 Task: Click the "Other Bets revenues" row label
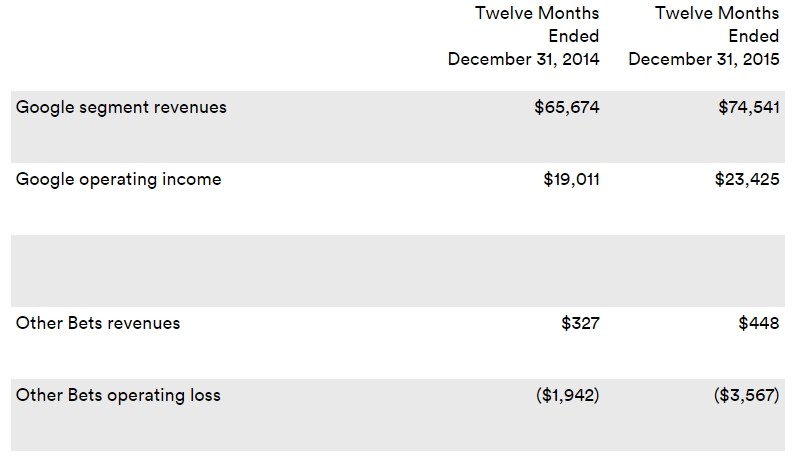tap(98, 323)
